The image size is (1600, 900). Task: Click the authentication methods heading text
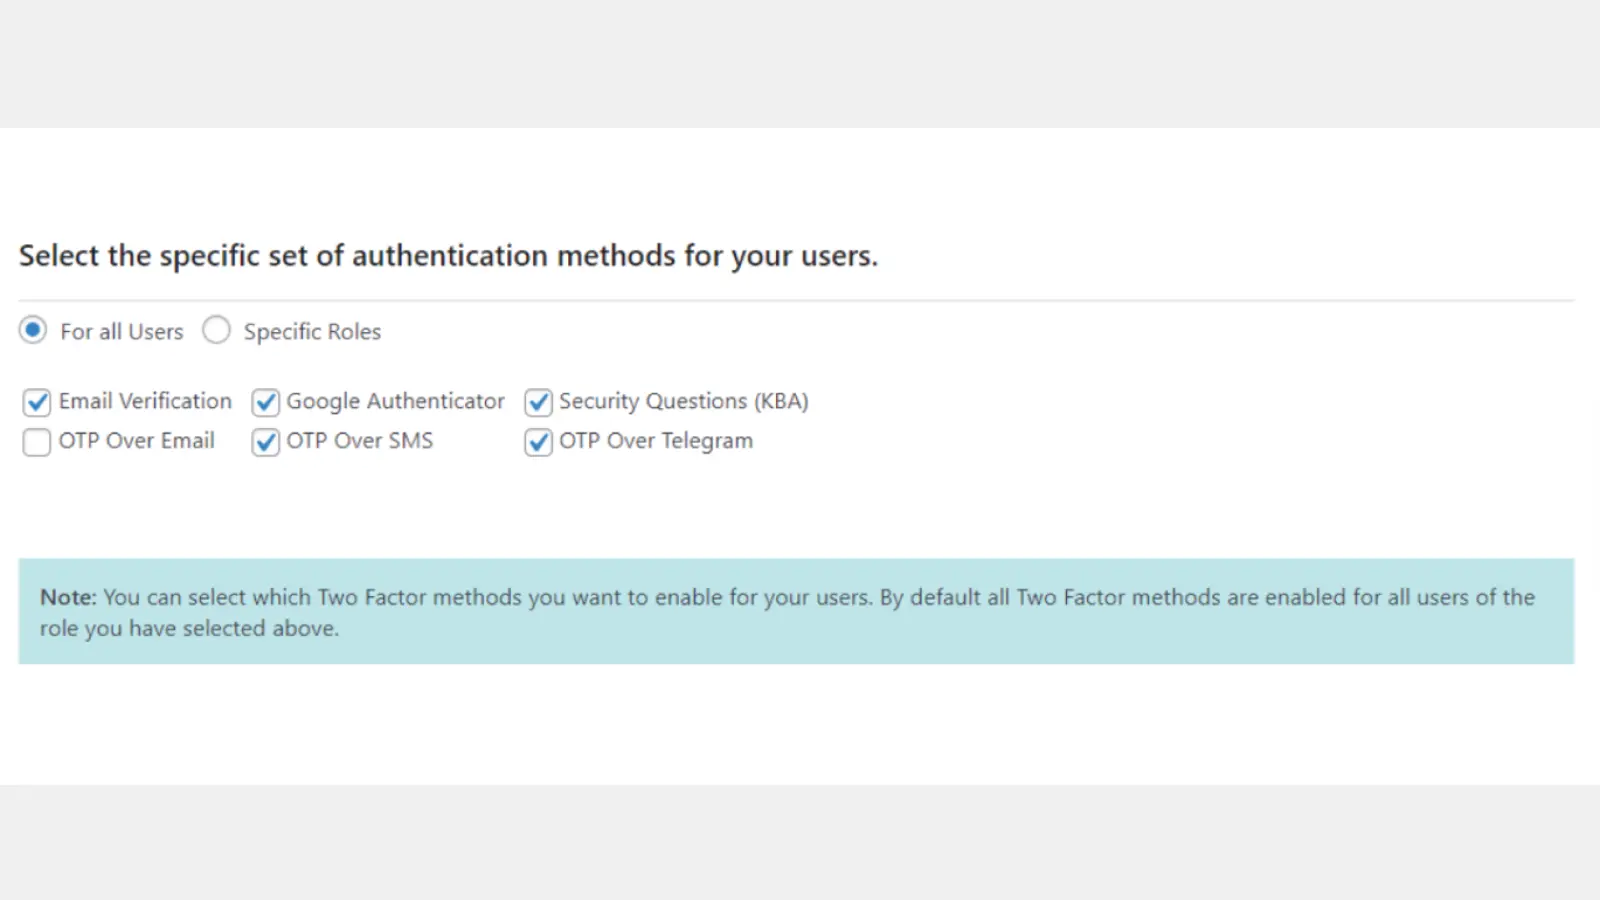tap(448, 256)
